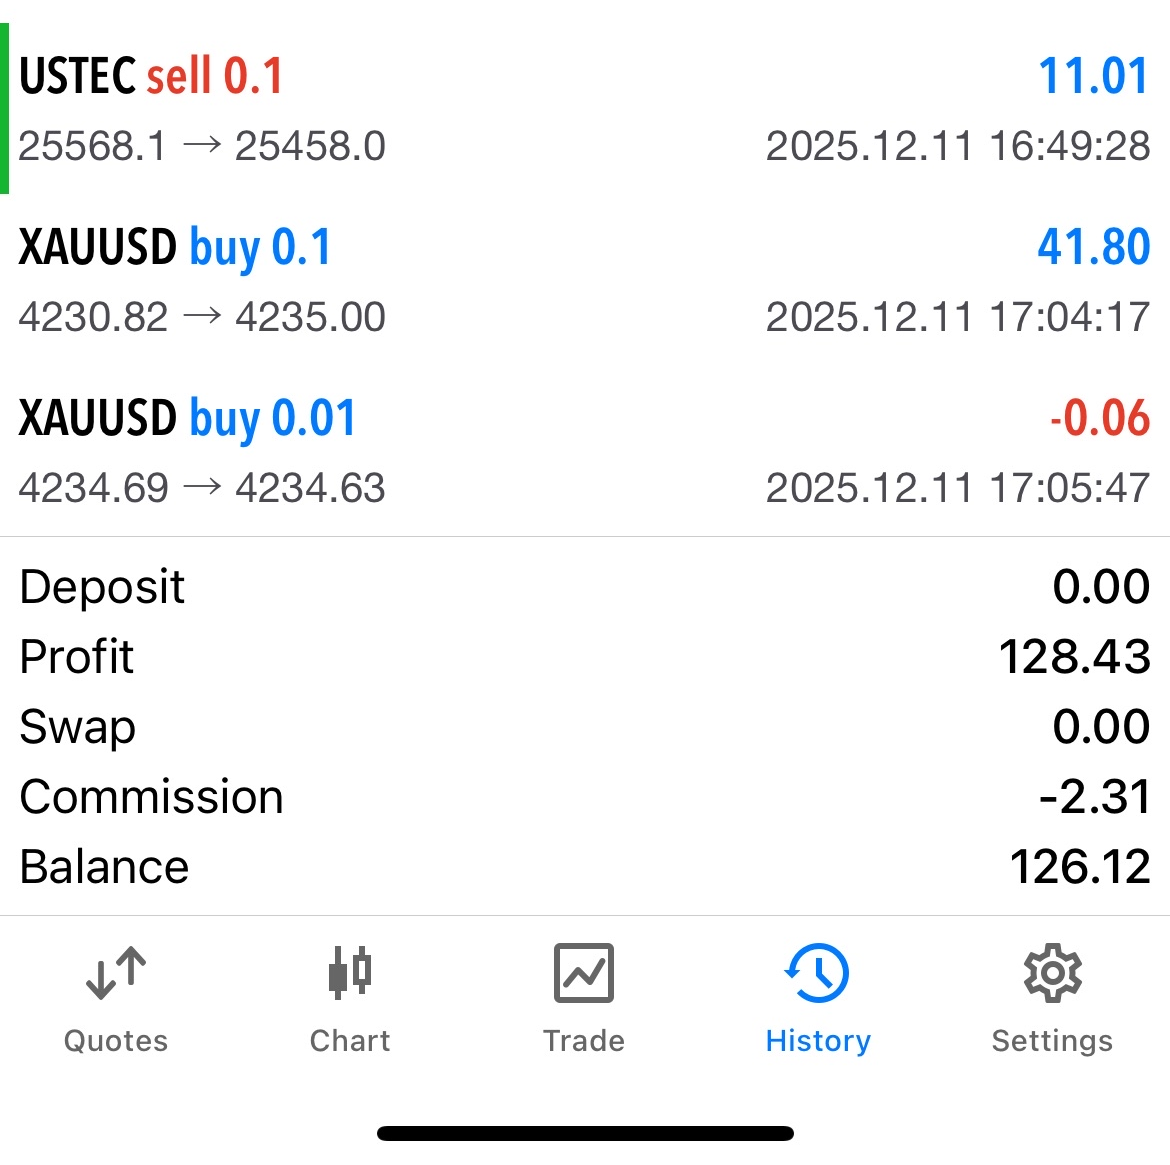Tap the 41.80 profit amount
Screen dimensions: 1170x1165
coord(1093,247)
